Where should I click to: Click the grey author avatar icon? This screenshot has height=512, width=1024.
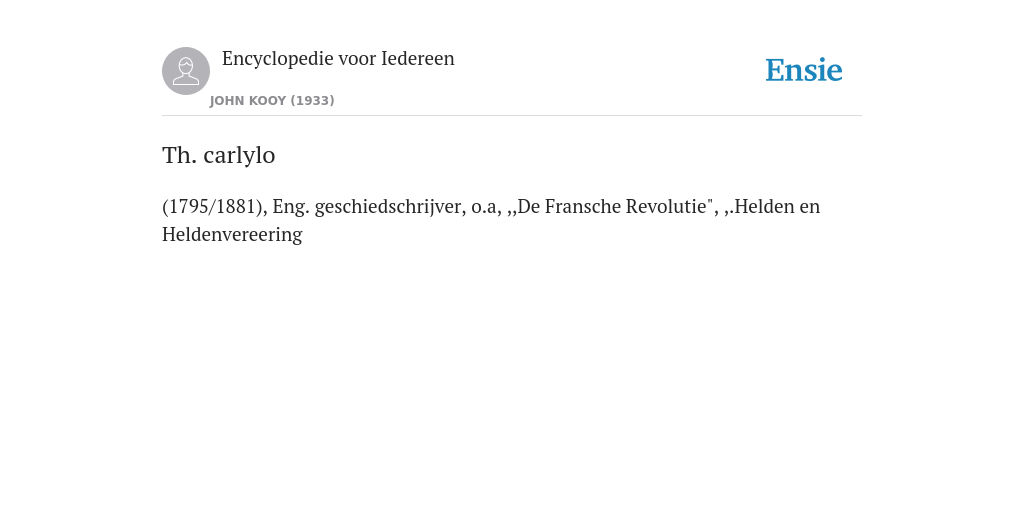(x=186, y=71)
